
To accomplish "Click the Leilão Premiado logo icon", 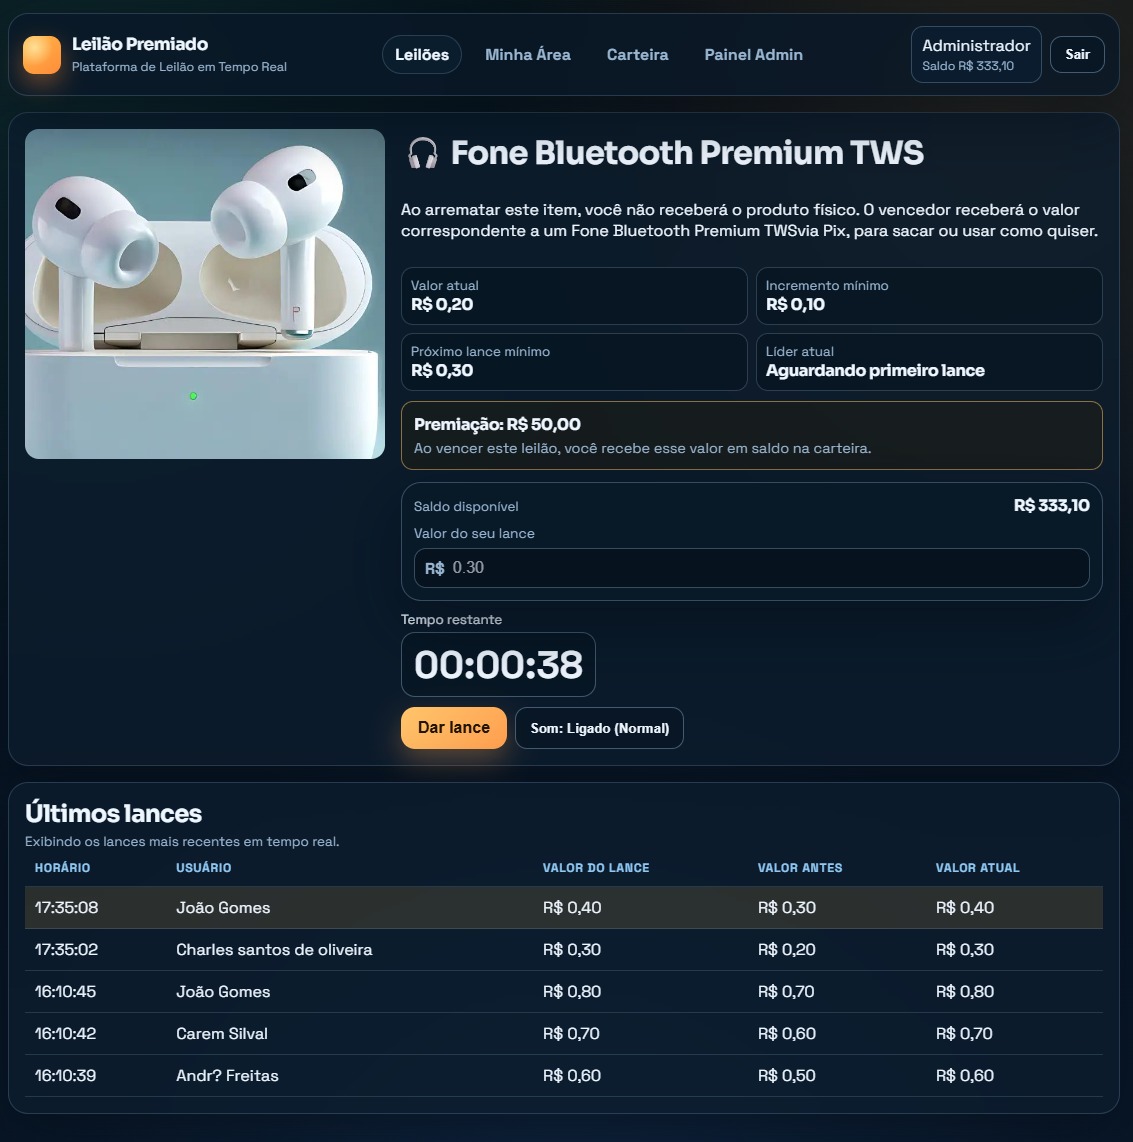I will 42,54.
